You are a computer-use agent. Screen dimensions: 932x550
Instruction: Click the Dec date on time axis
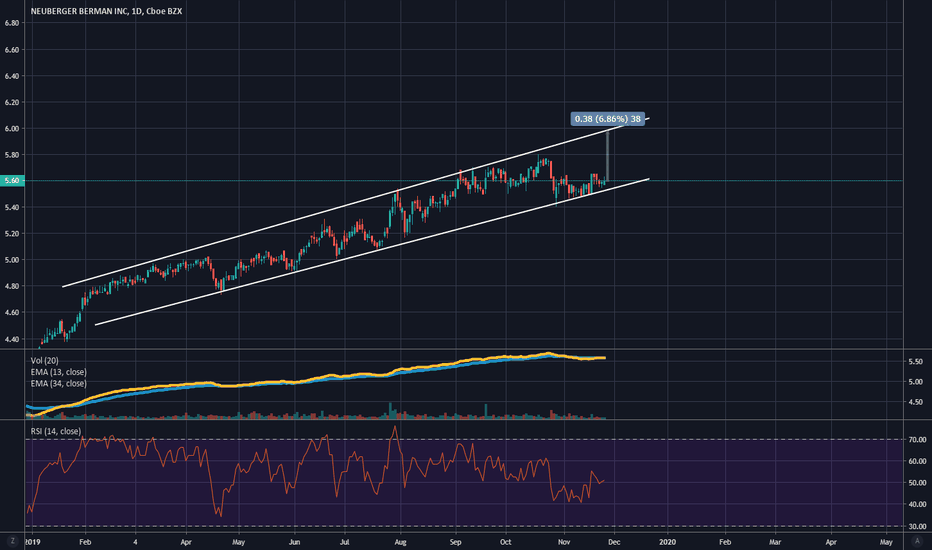click(614, 542)
